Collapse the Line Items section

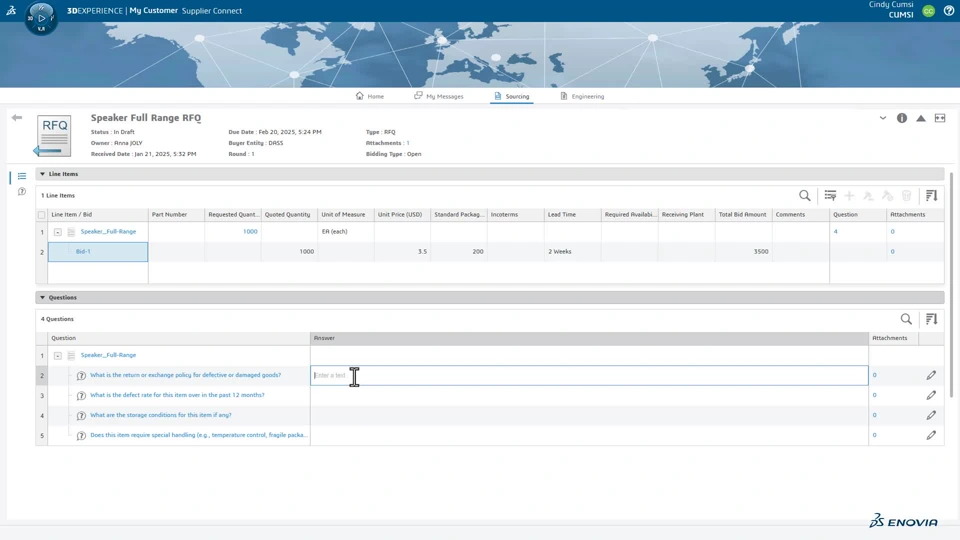tap(42, 174)
